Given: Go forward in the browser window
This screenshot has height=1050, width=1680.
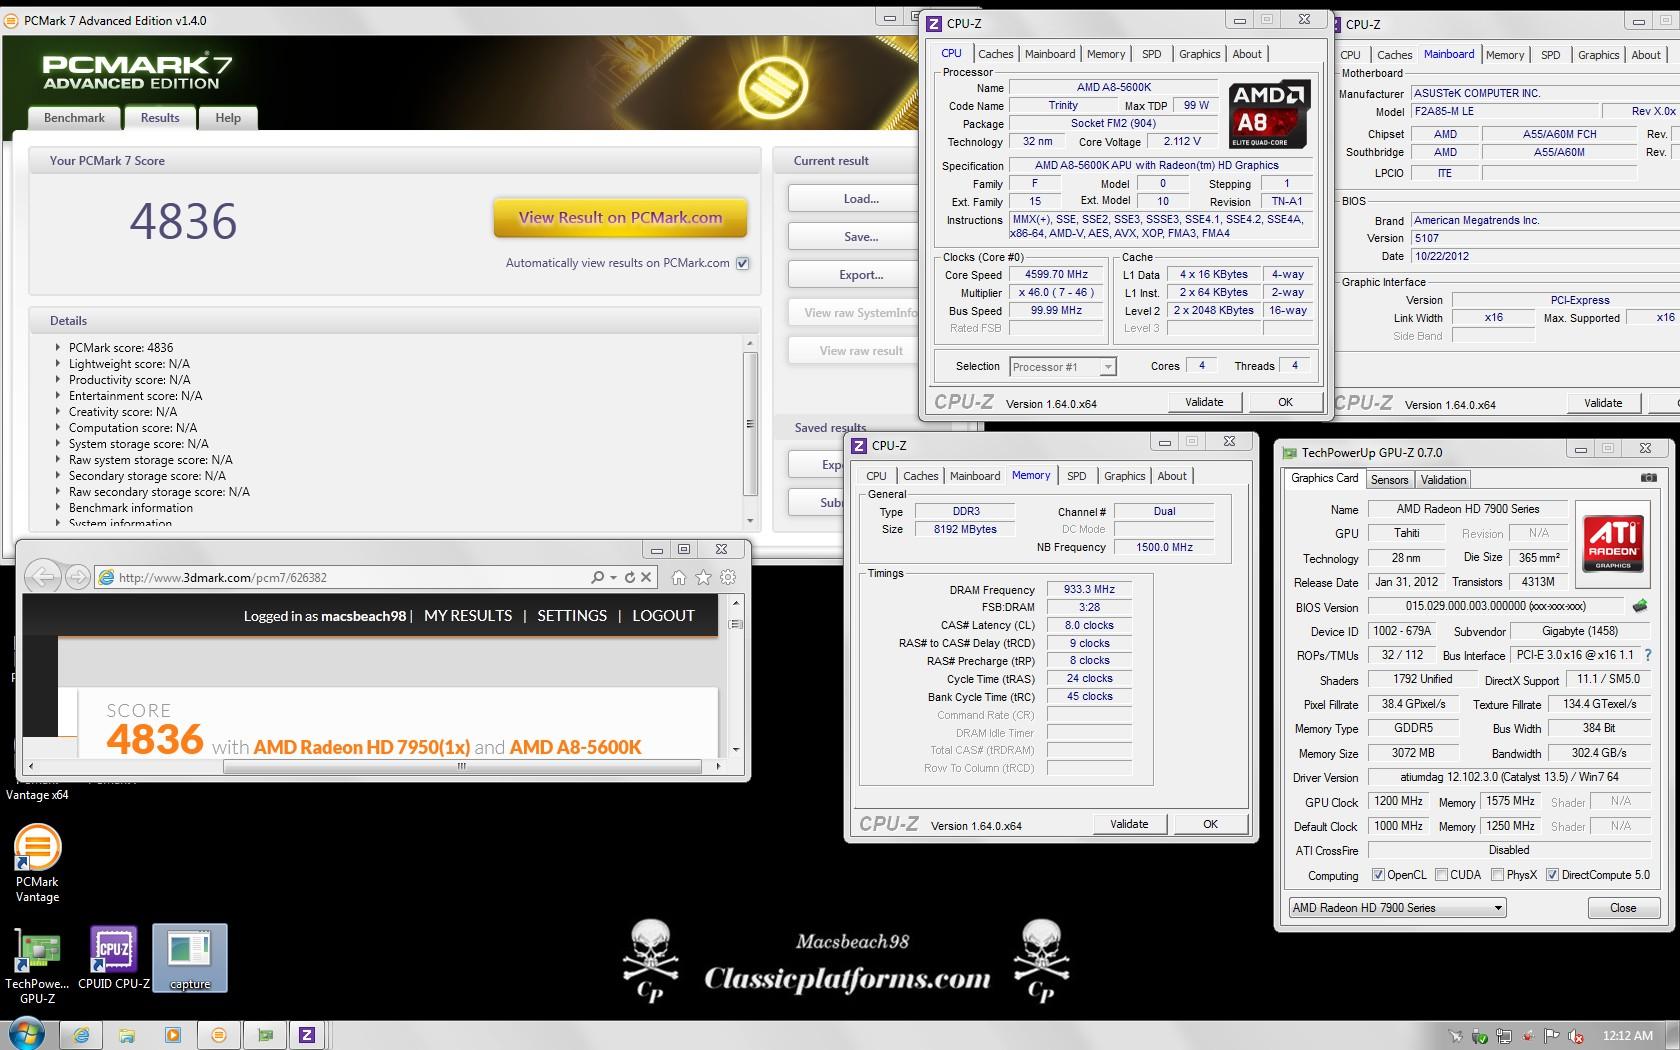Looking at the screenshot, I should [x=77, y=577].
